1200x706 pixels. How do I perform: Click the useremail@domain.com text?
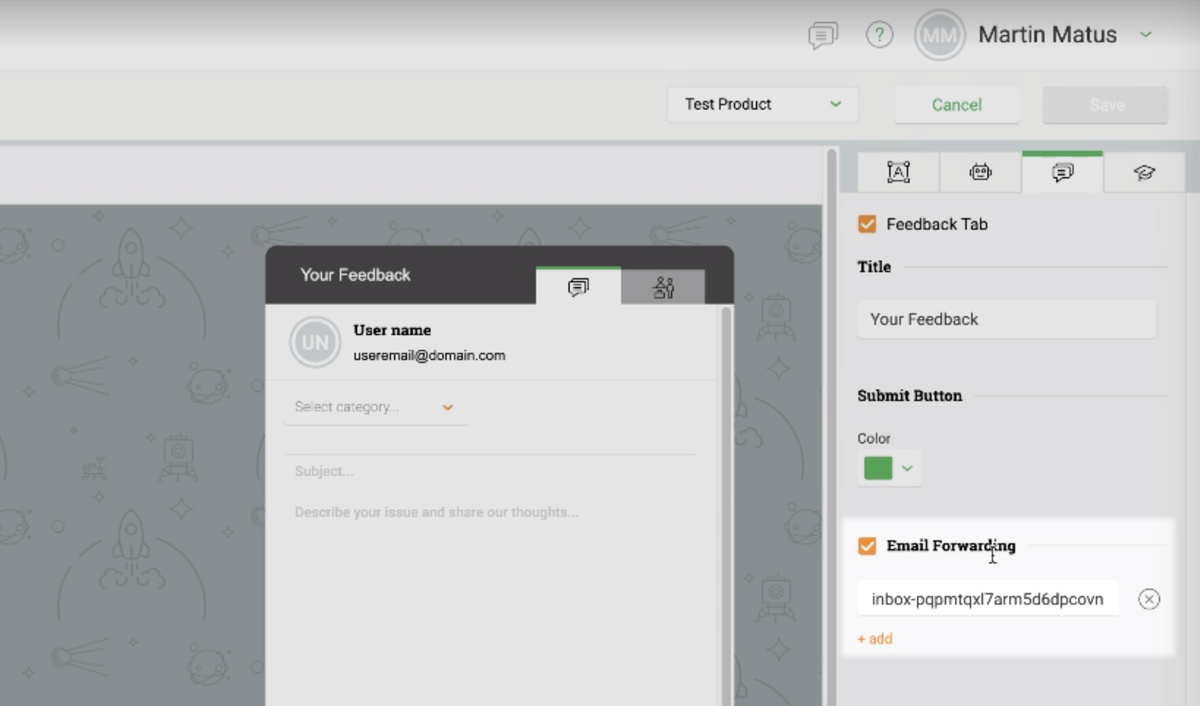point(429,355)
